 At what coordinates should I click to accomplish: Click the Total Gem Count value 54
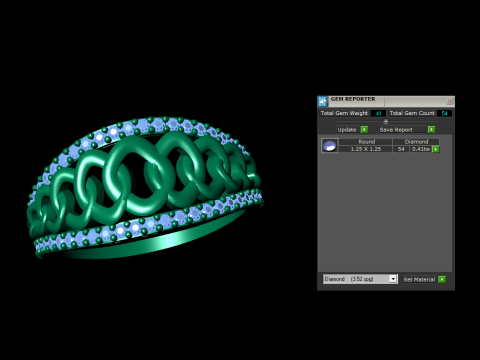click(444, 113)
